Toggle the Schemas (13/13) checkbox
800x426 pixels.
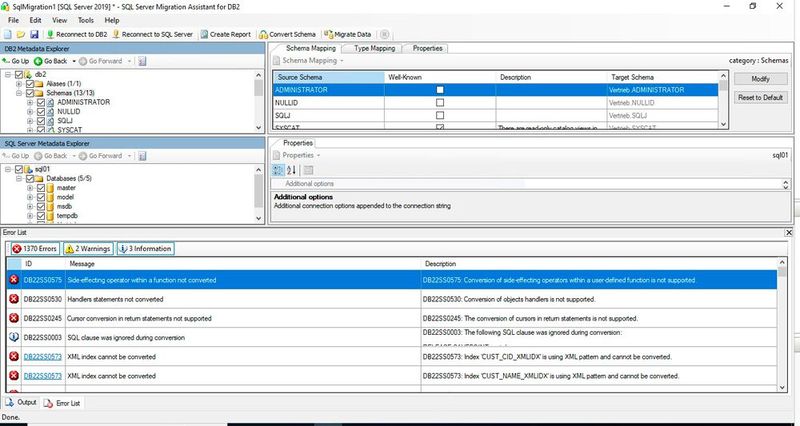pyautogui.click(x=30, y=93)
